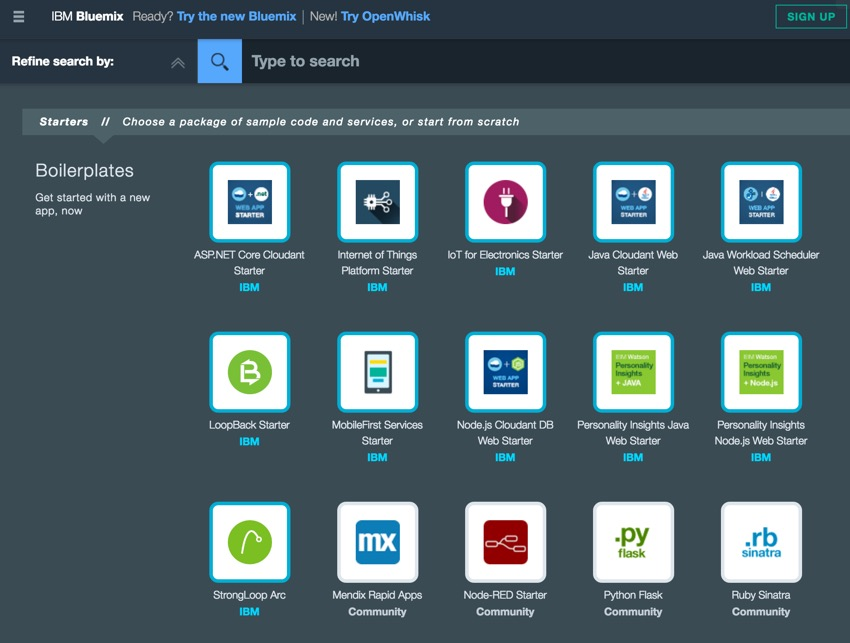The image size is (850, 643).
Task: Click the blue search magnifier icon
Action: tap(220, 61)
